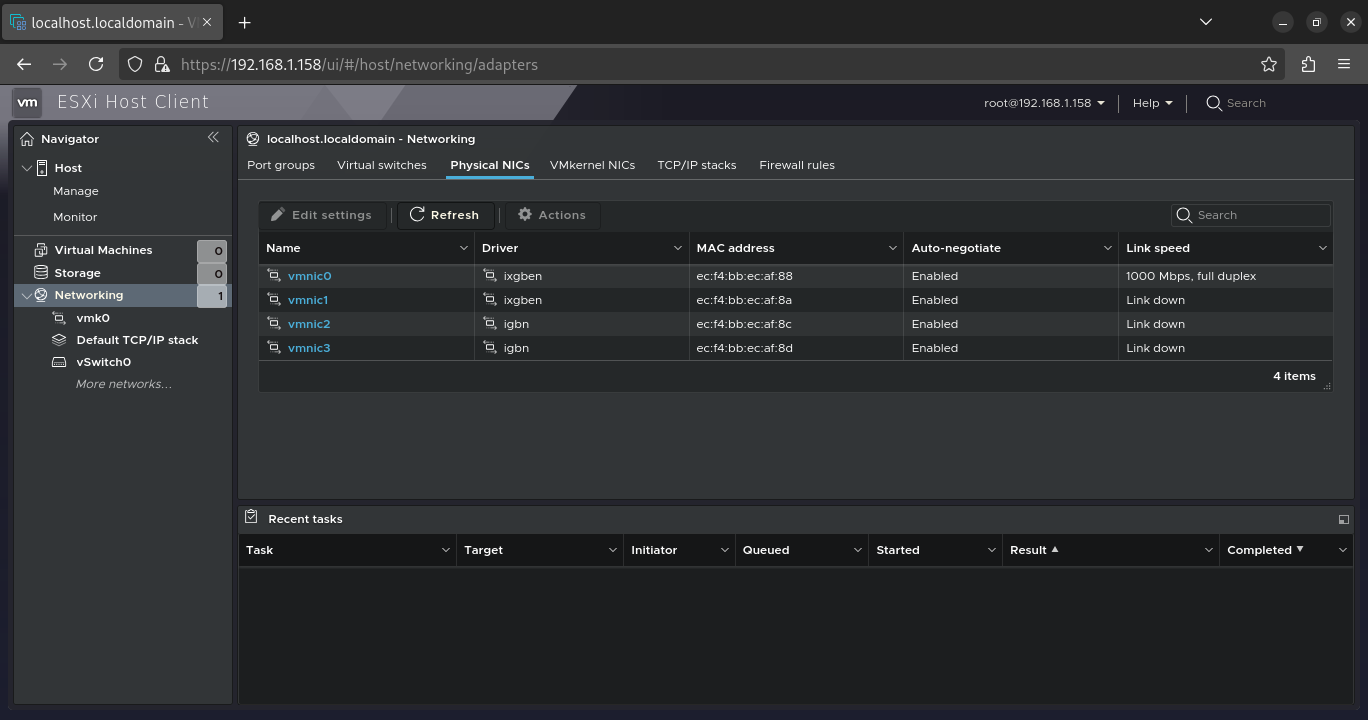Image resolution: width=1368 pixels, height=720 pixels.
Task: Click the VMware vm logo
Action: click(x=27, y=102)
